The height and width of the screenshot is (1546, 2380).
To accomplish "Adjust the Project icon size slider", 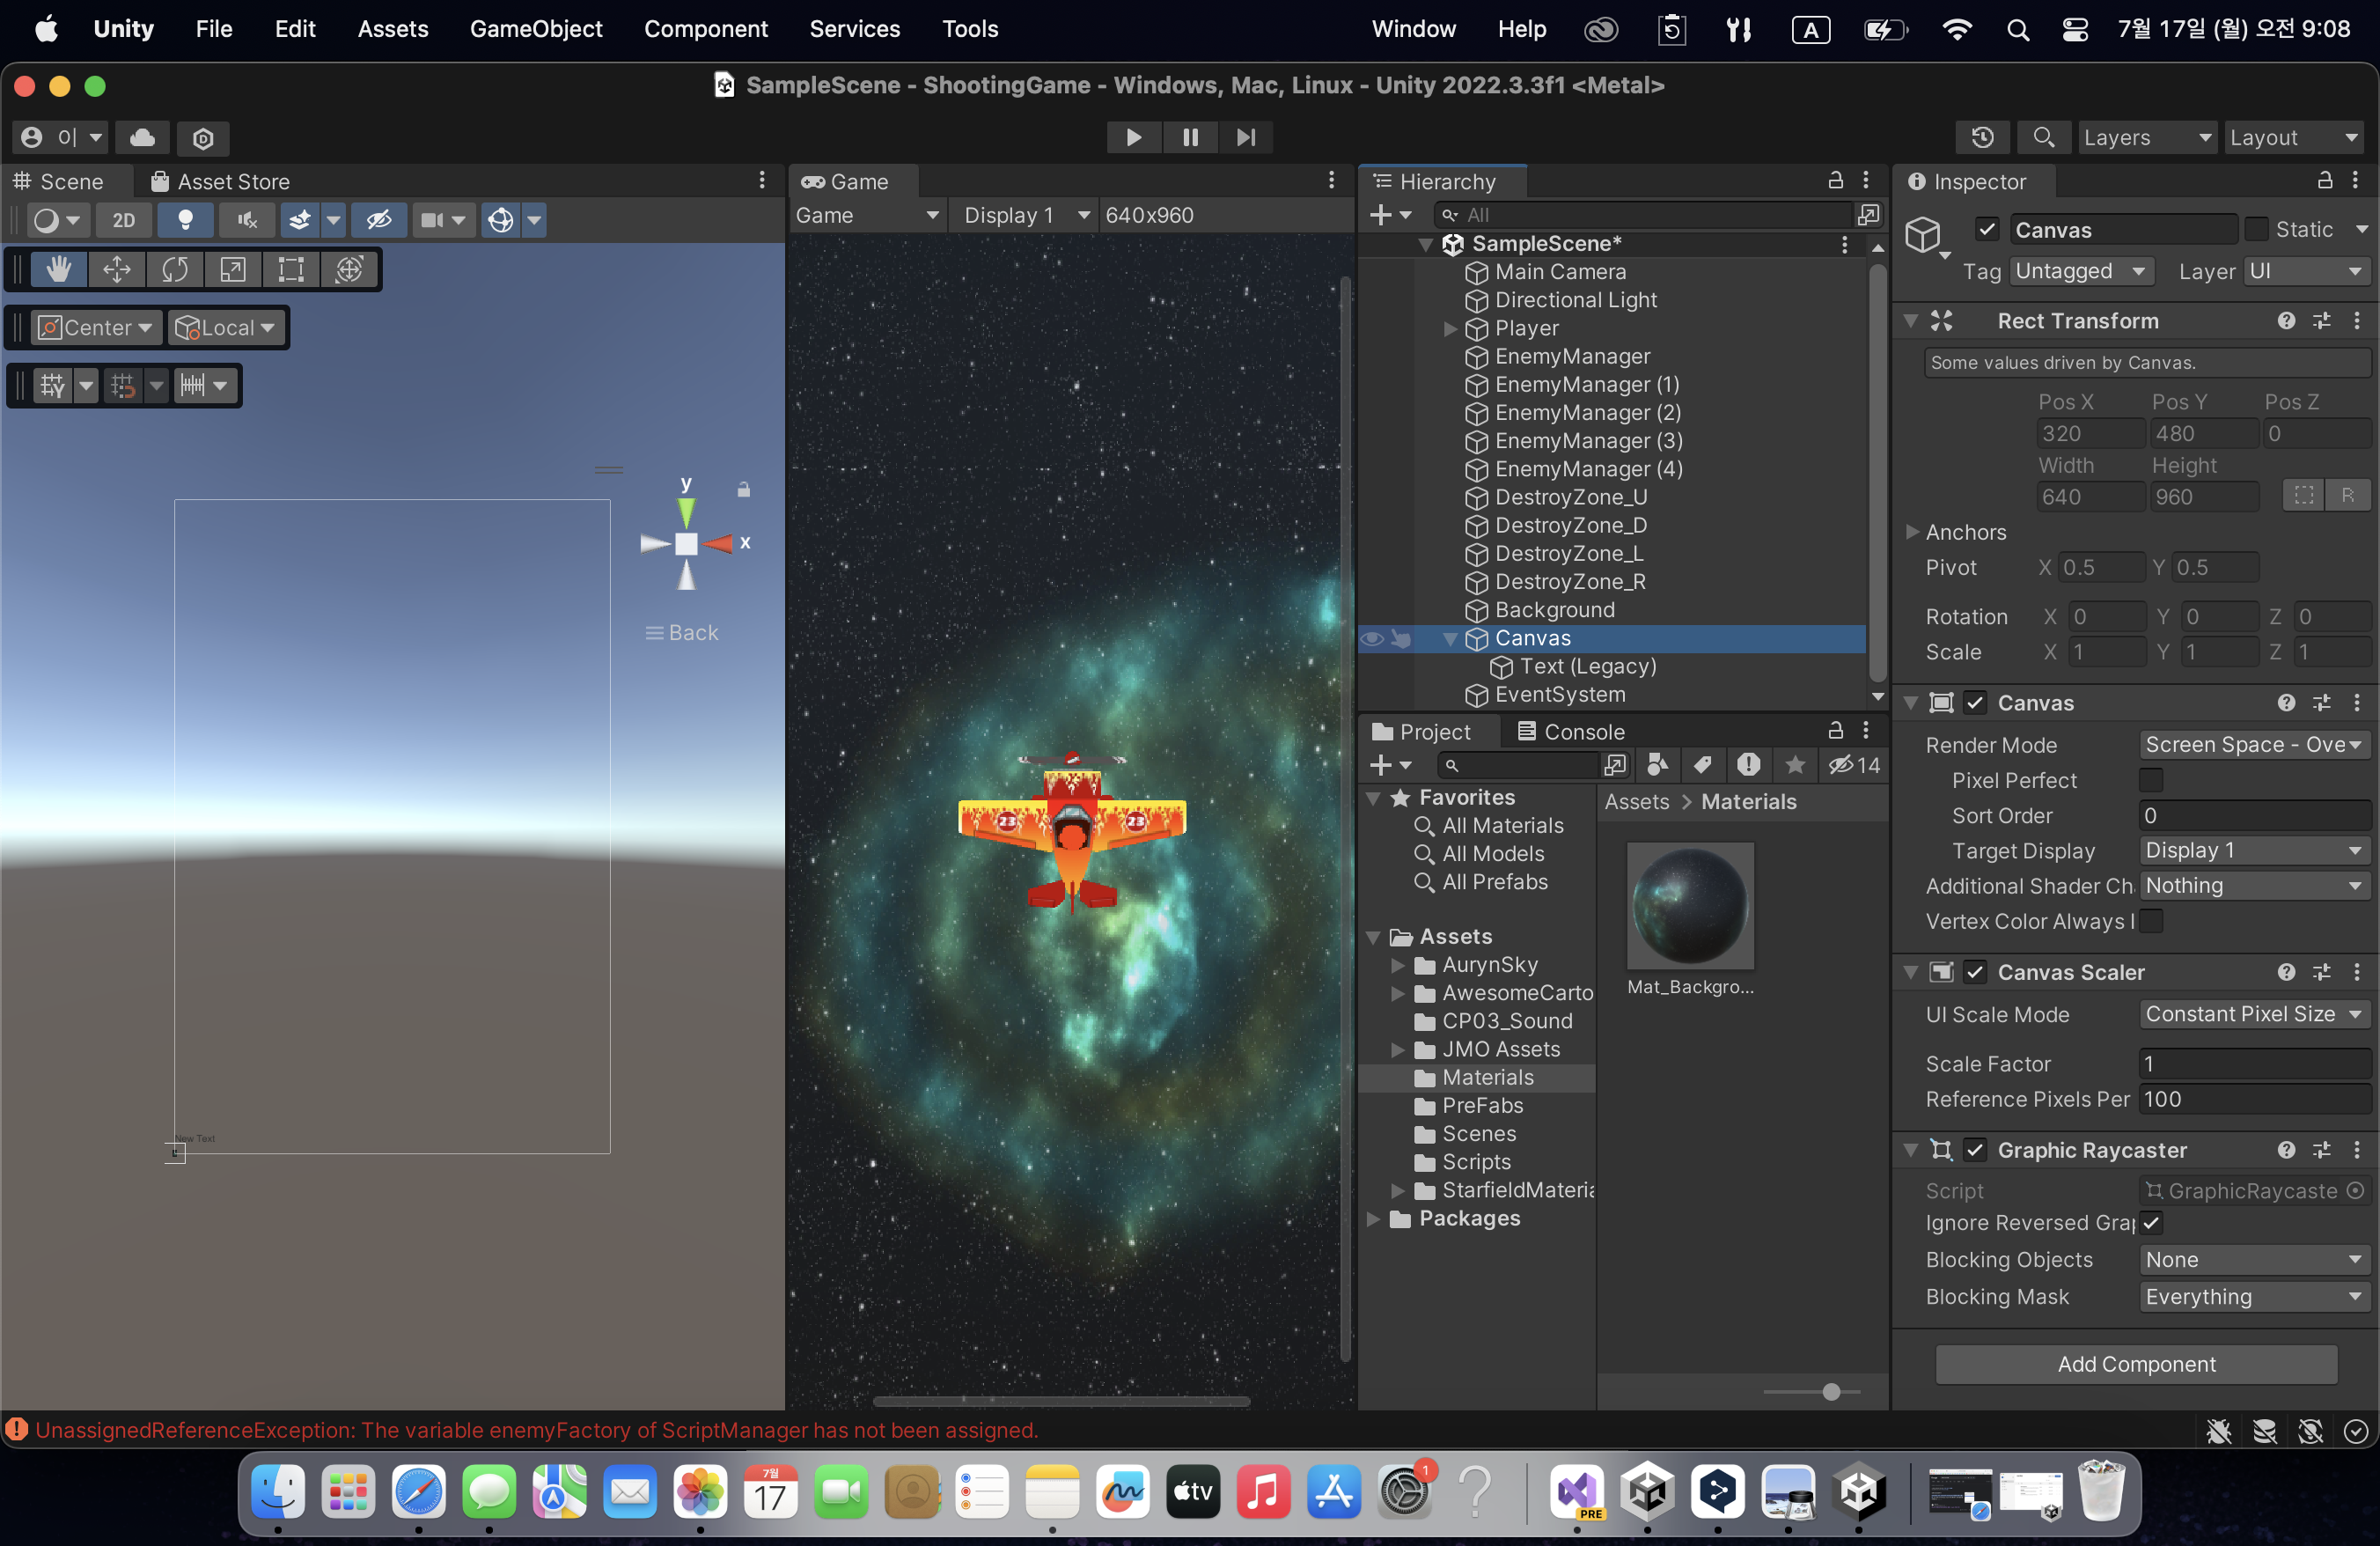I will (x=1830, y=1392).
